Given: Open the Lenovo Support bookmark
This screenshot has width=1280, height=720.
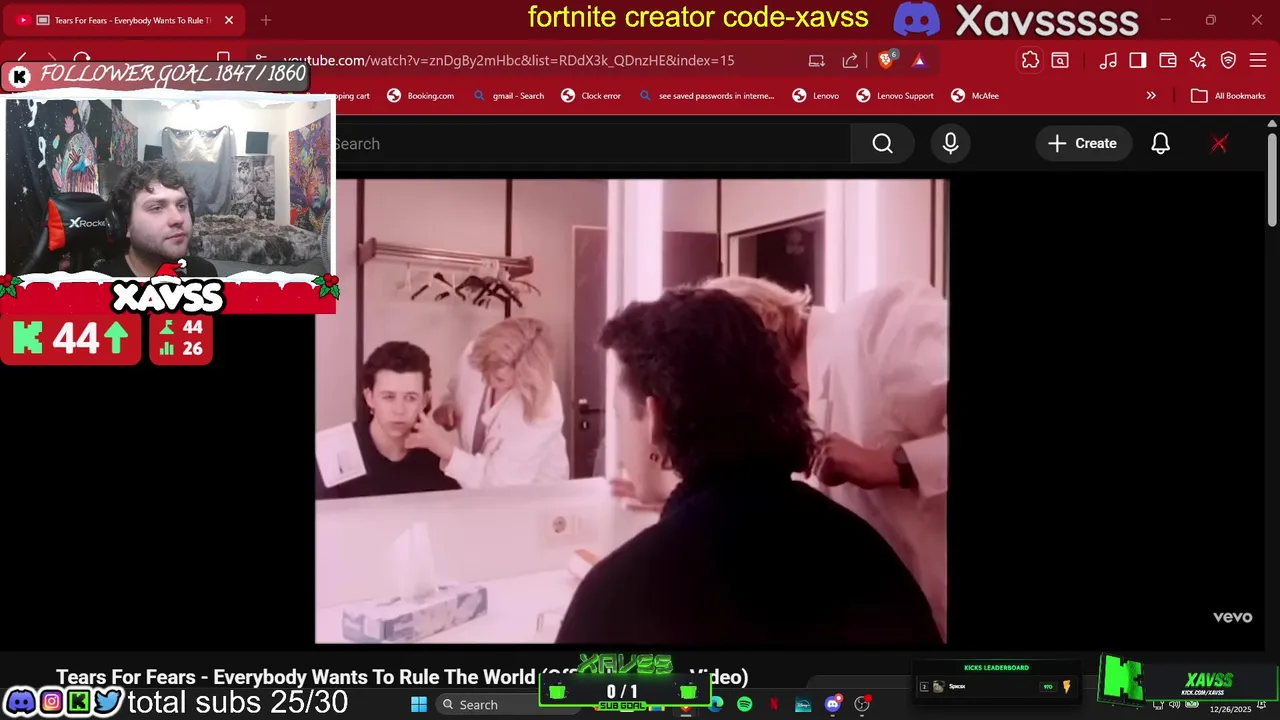Looking at the screenshot, I should click(x=895, y=96).
